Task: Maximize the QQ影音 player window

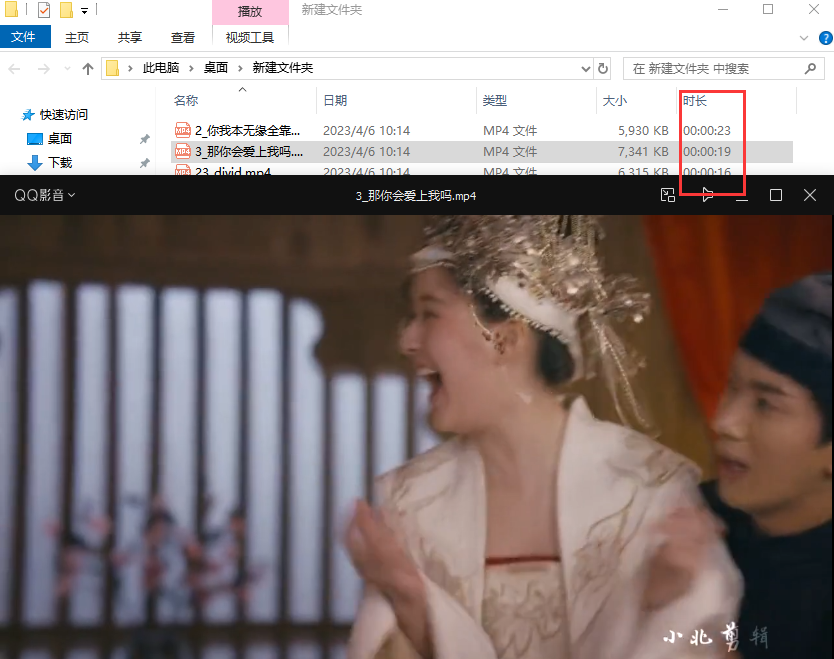Action: 775,195
